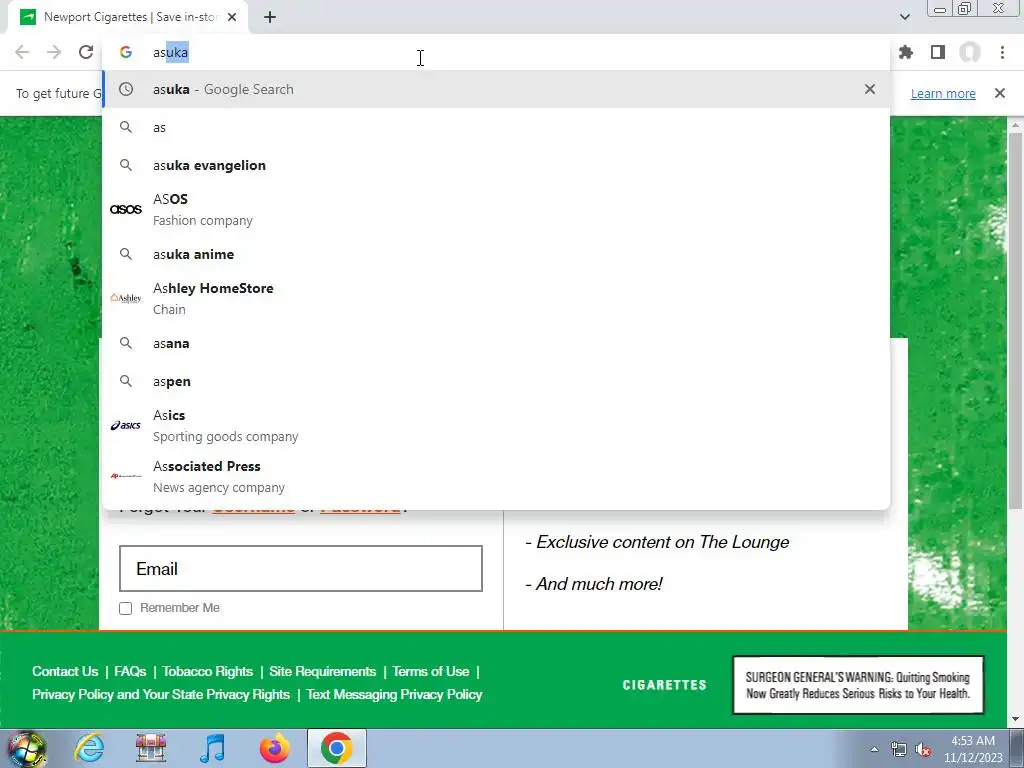The height and width of the screenshot is (768, 1024).
Task: Click the network tray icon
Action: pyautogui.click(x=899, y=750)
